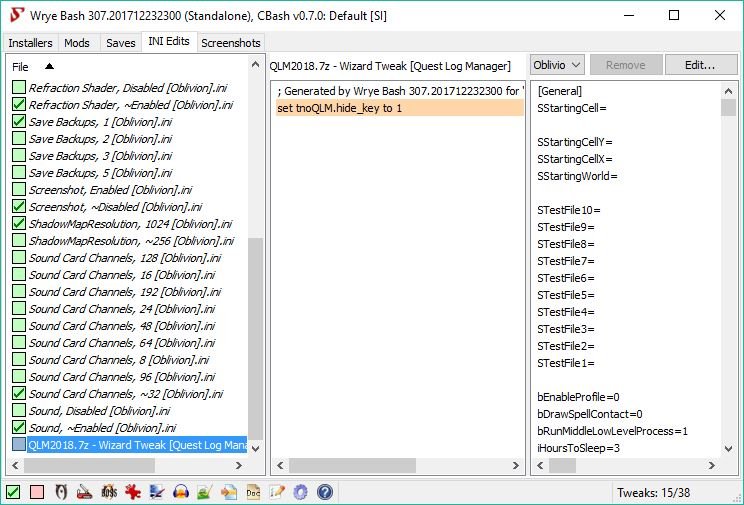Click the Wrye Bash logo in title bar
Screen dimensions: 744x505
pyautogui.click(x=17, y=15)
